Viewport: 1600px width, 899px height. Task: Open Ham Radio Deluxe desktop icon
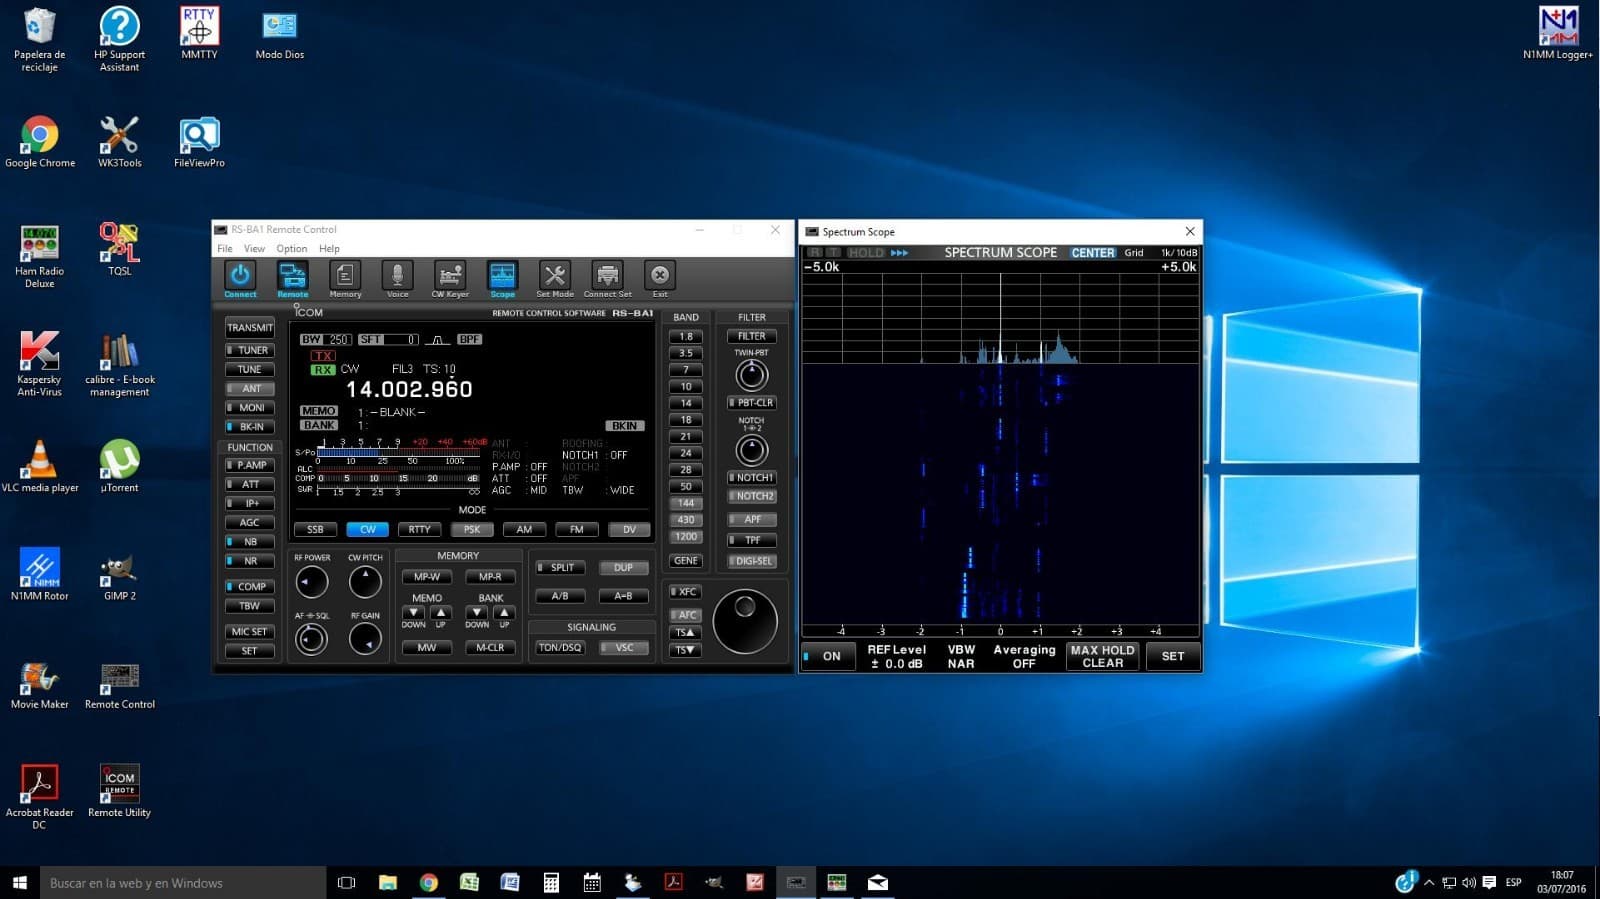(39, 256)
